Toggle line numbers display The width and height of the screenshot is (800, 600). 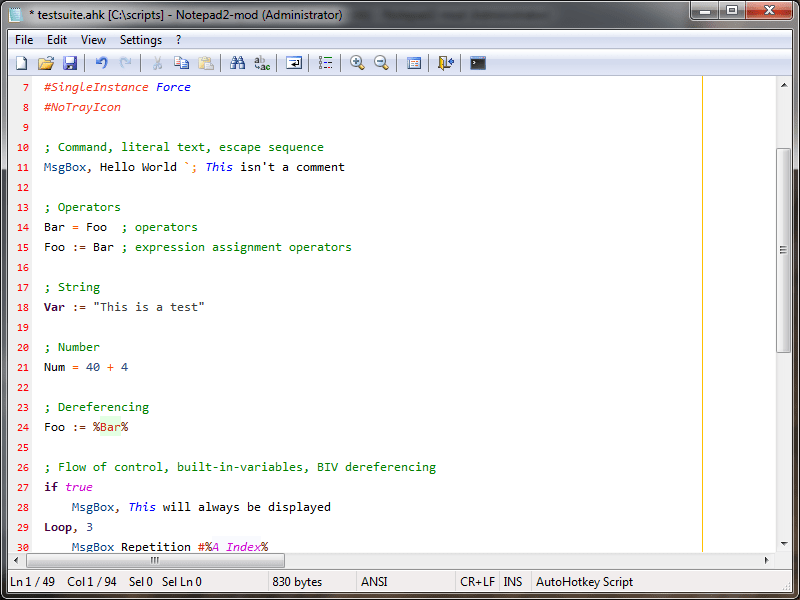[325, 62]
